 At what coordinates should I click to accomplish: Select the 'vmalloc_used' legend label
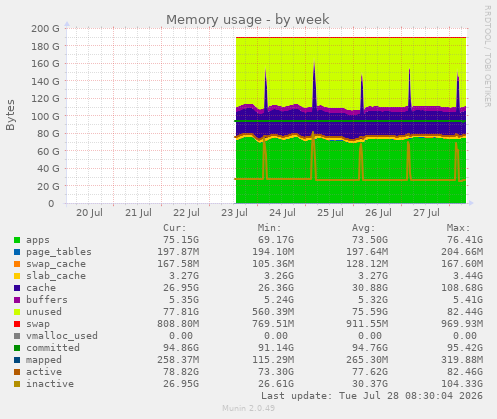pos(62,336)
